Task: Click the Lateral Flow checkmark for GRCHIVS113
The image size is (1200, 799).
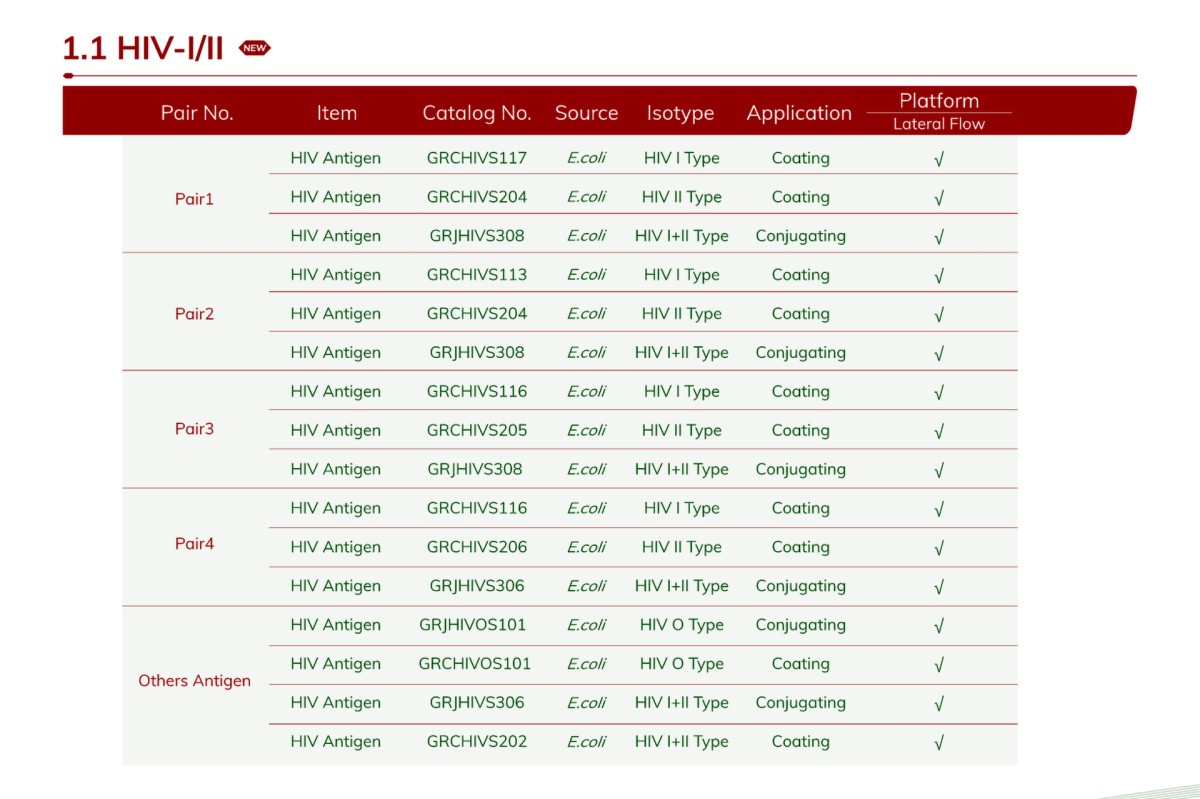Action: pos(938,275)
